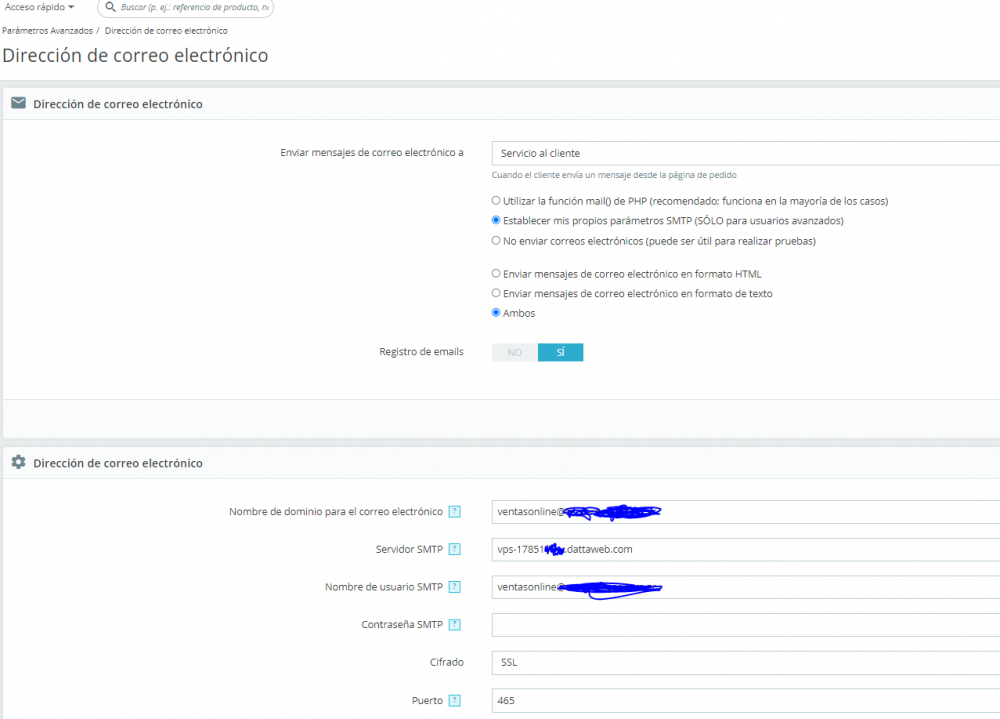This screenshot has width=1000, height=719.
Task: Select HTML email format radio button
Action: tap(496, 273)
